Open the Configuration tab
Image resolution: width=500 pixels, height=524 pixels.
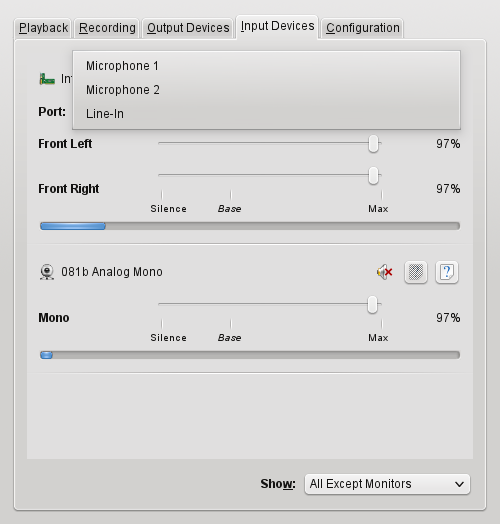coord(363,28)
